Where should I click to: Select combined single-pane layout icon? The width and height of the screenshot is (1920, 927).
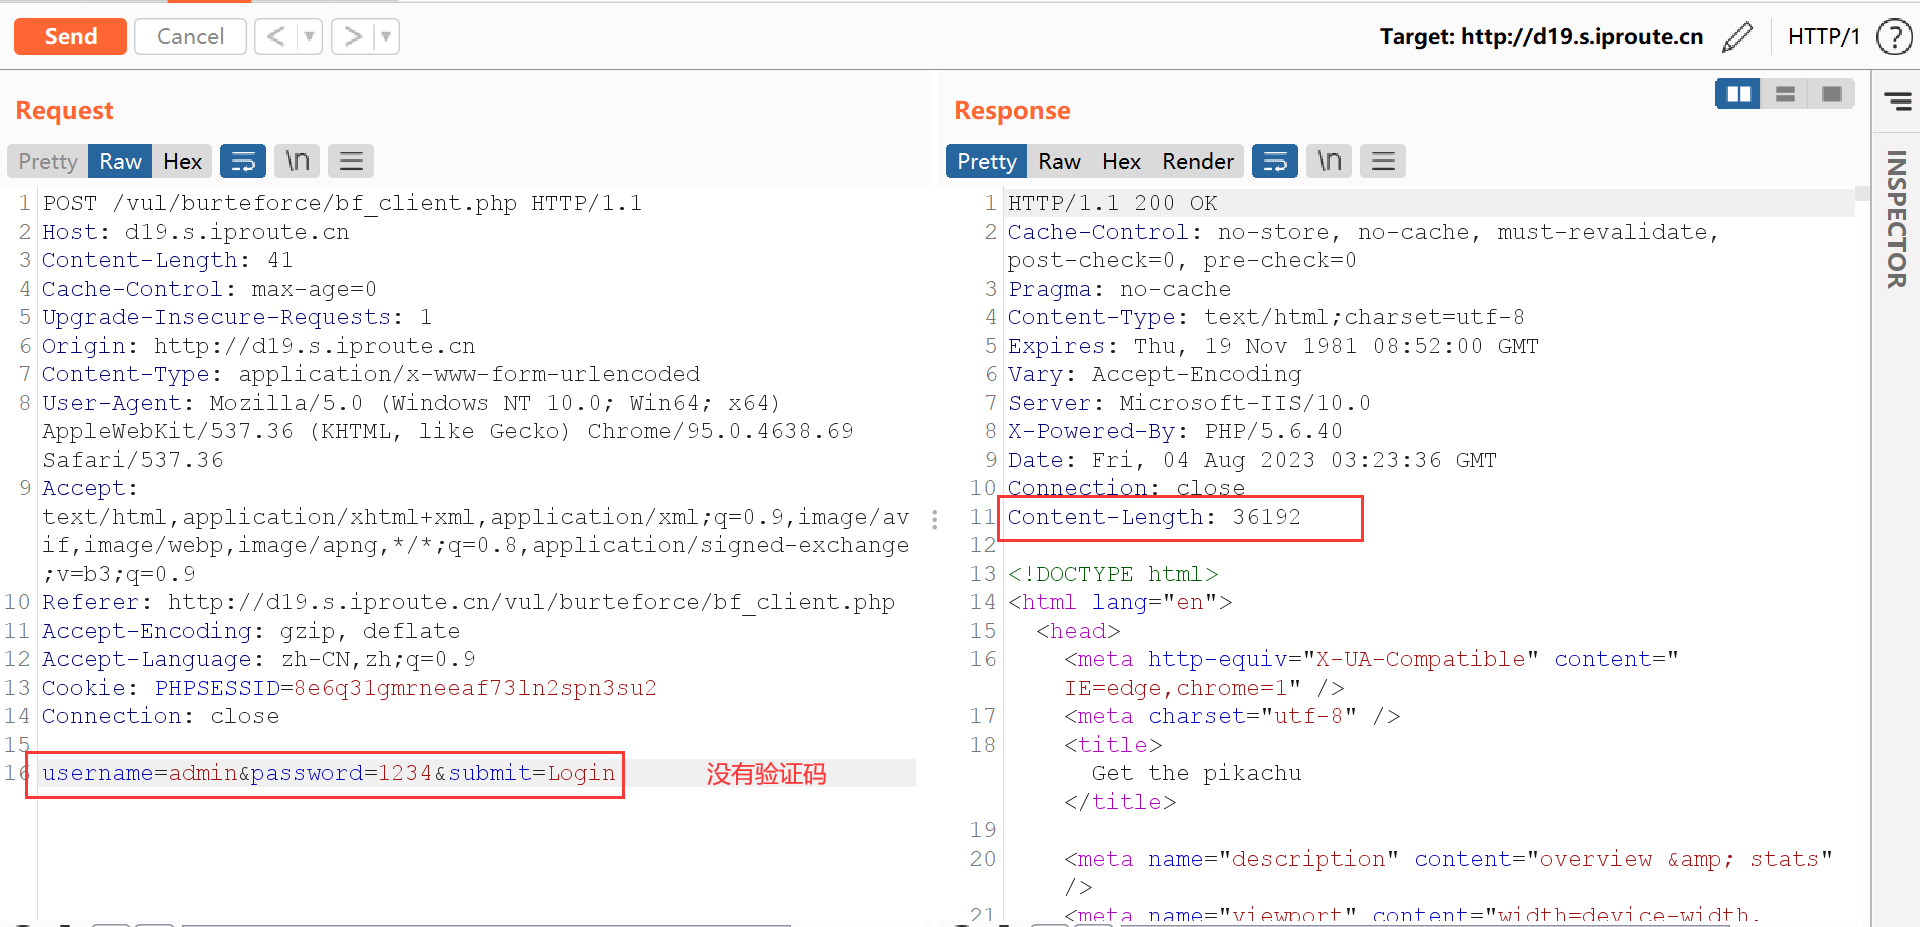click(1832, 94)
